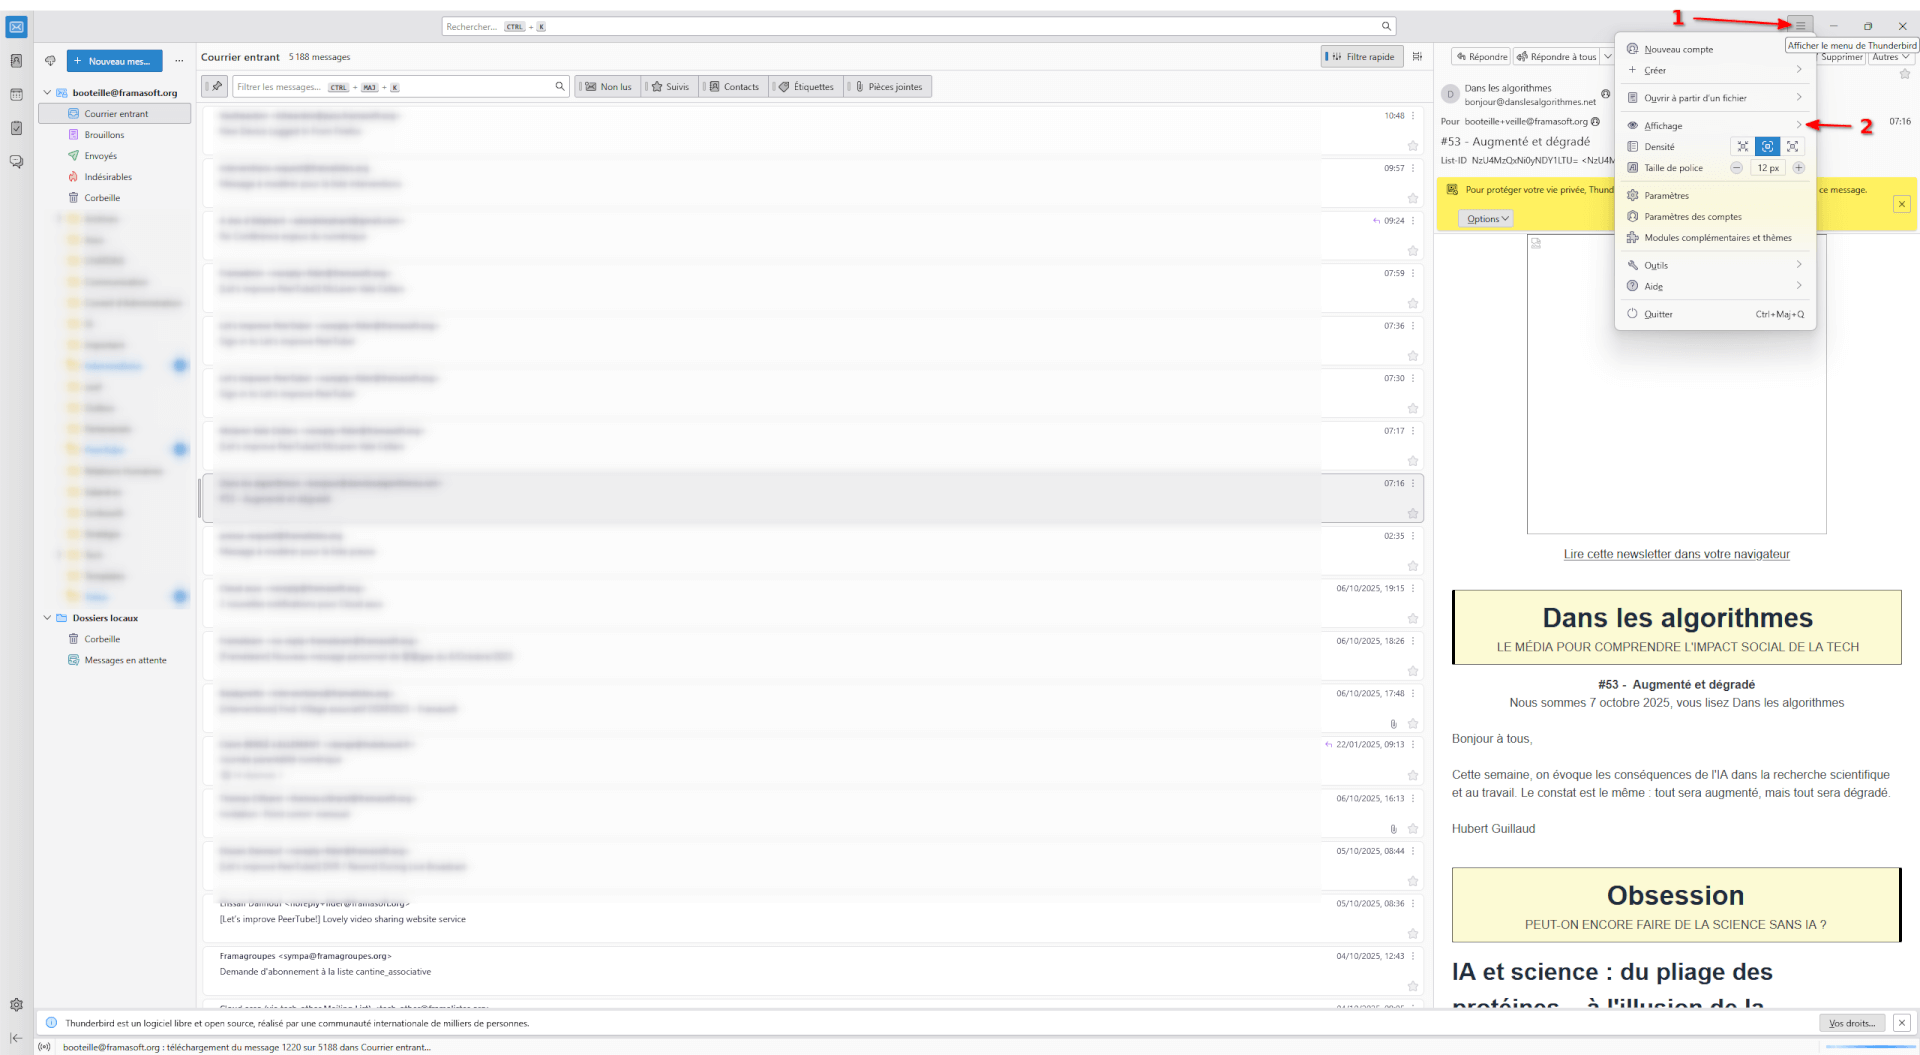Open the Chat space in the sidebar
This screenshot has width=1920, height=1055.
point(16,161)
